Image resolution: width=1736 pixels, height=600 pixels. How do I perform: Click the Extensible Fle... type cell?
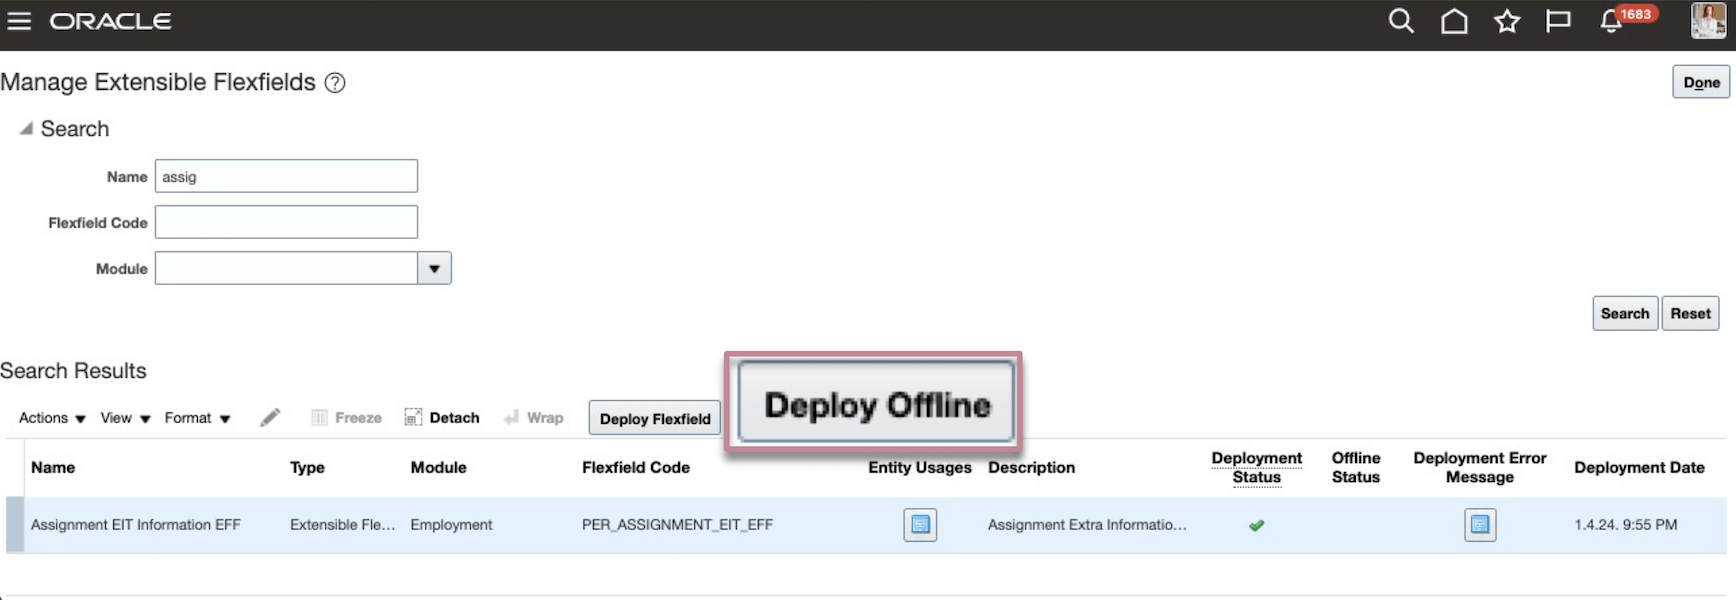pyautogui.click(x=343, y=525)
